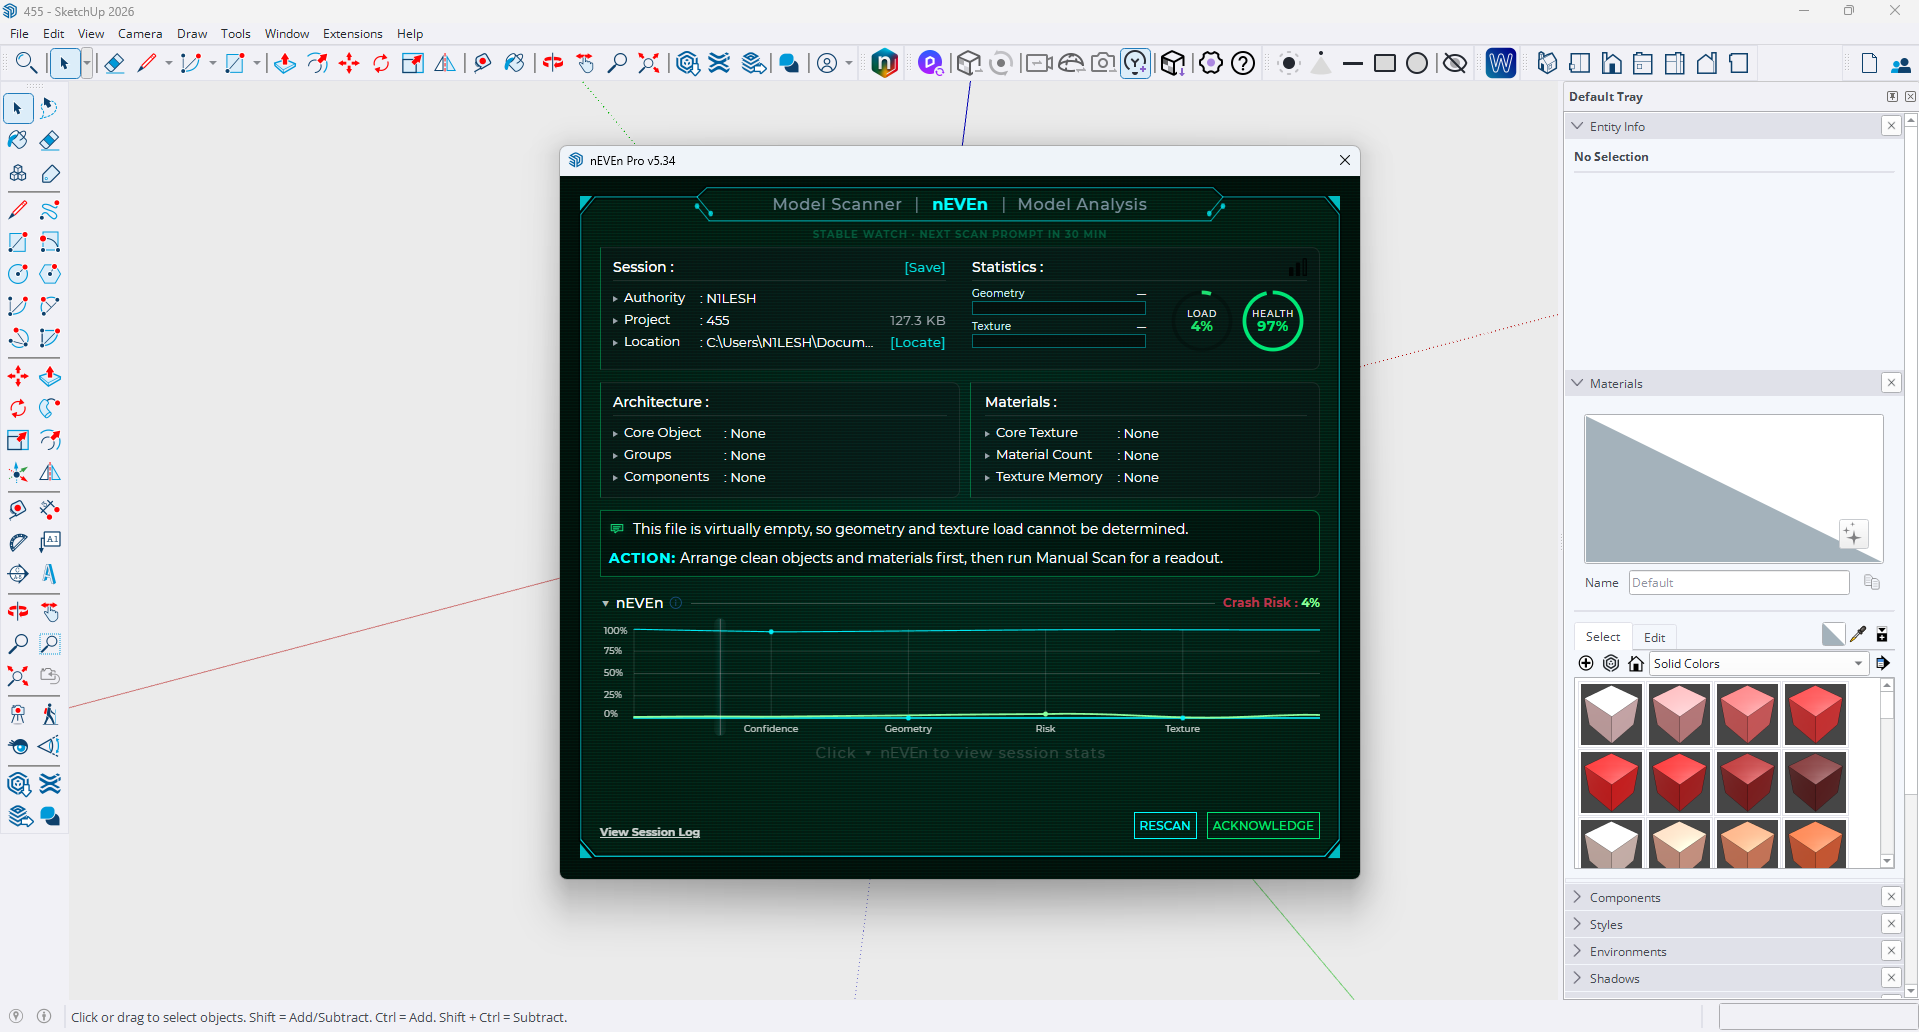
Task: Select the 3D Text tool in left toolbar
Action: 49,574
